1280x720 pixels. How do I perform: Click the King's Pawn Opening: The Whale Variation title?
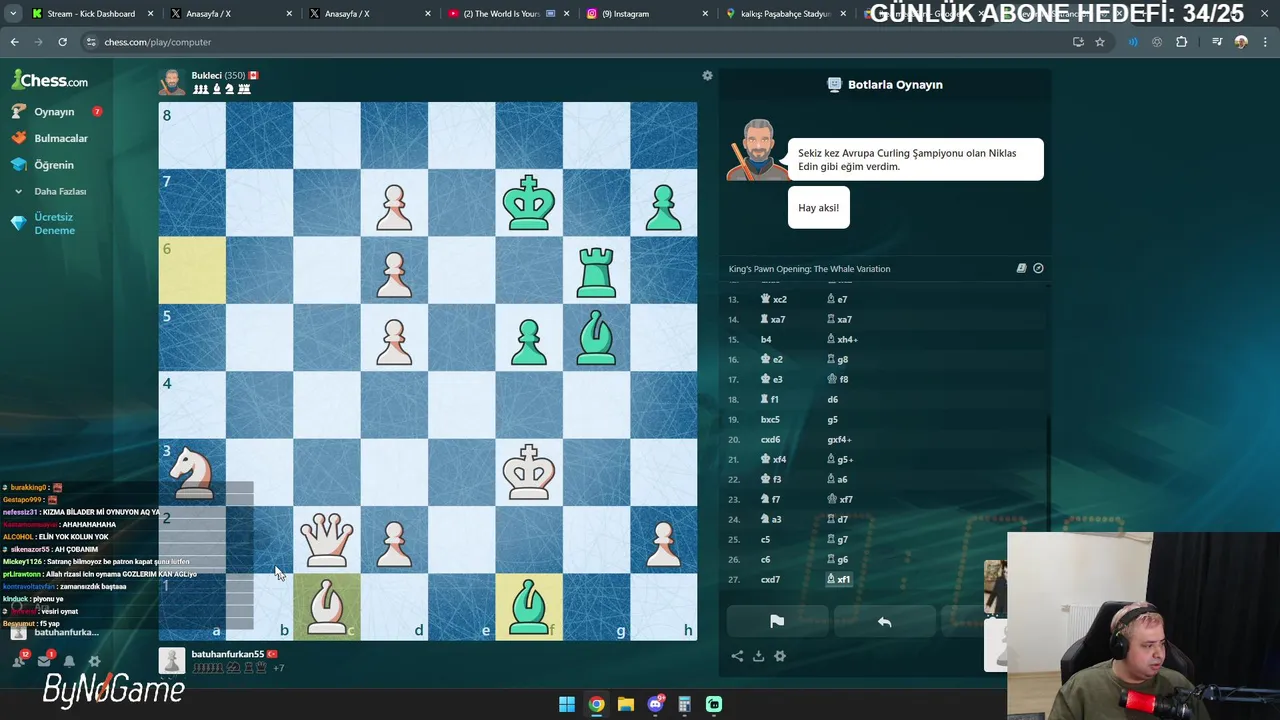(809, 268)
